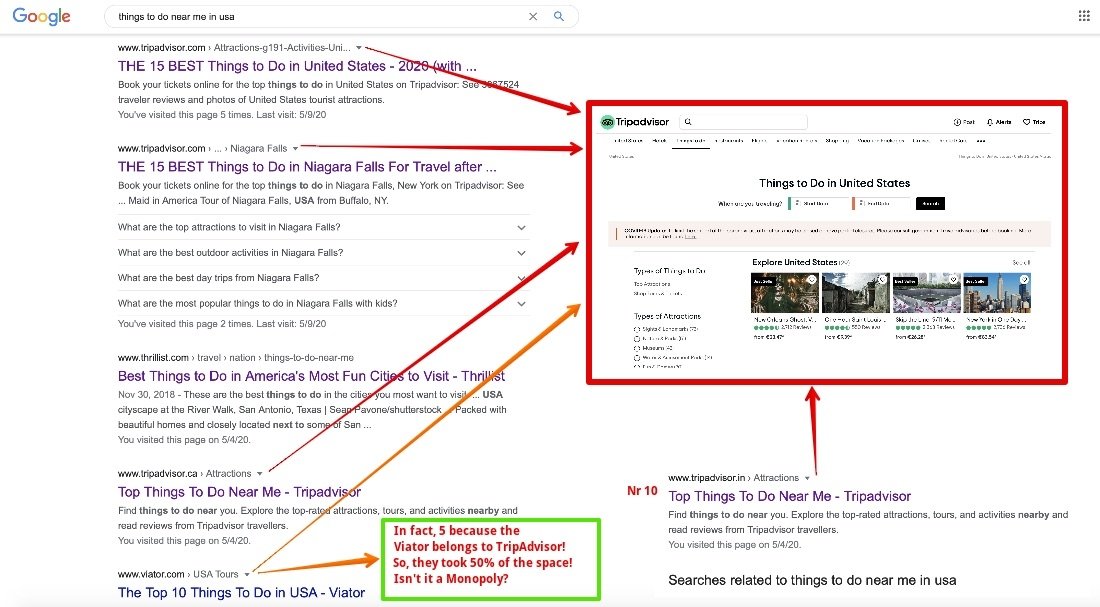Expand 'best day trips from Niagara Falls' question

pyautogui.click(x=521, y=278)
